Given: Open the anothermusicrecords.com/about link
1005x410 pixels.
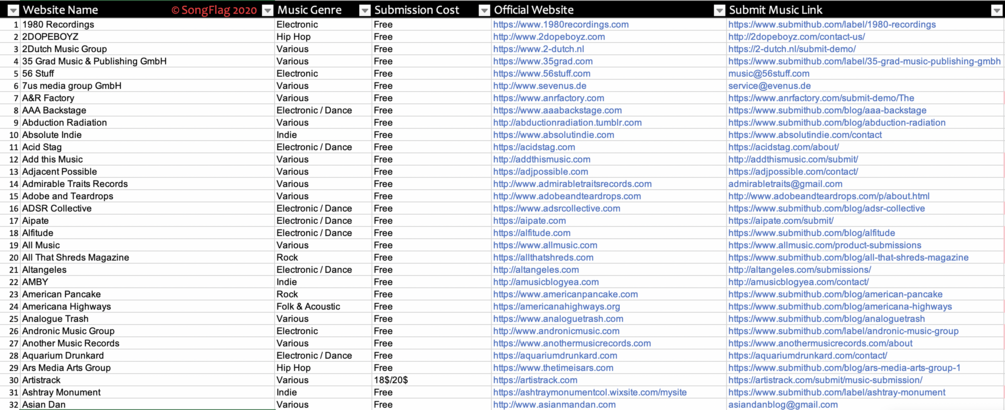Looking at the screenshot, I should click(820, 343).
